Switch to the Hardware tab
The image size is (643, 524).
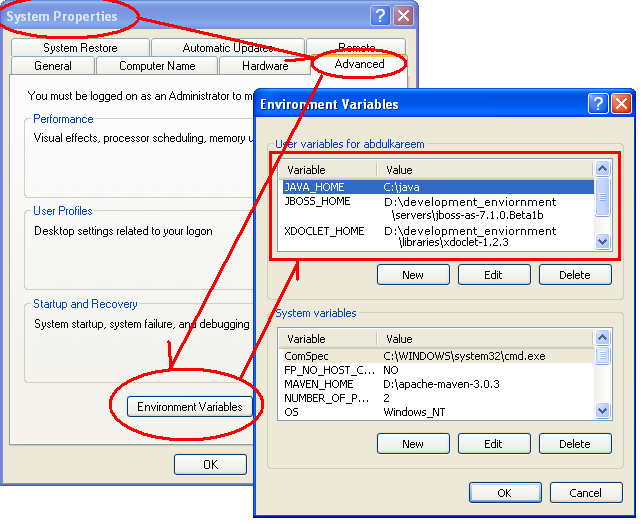pos(265,66)
